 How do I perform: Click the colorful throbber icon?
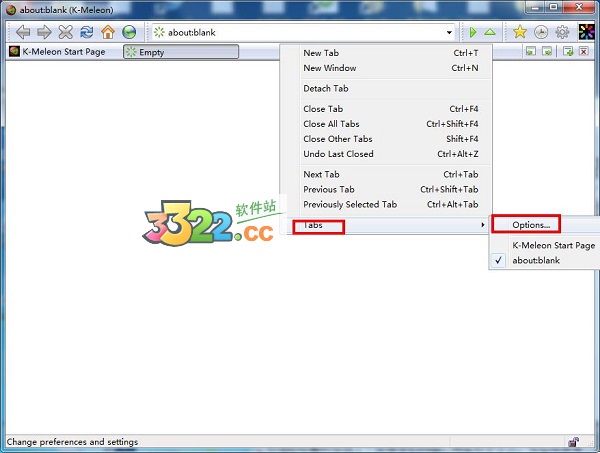586,32
